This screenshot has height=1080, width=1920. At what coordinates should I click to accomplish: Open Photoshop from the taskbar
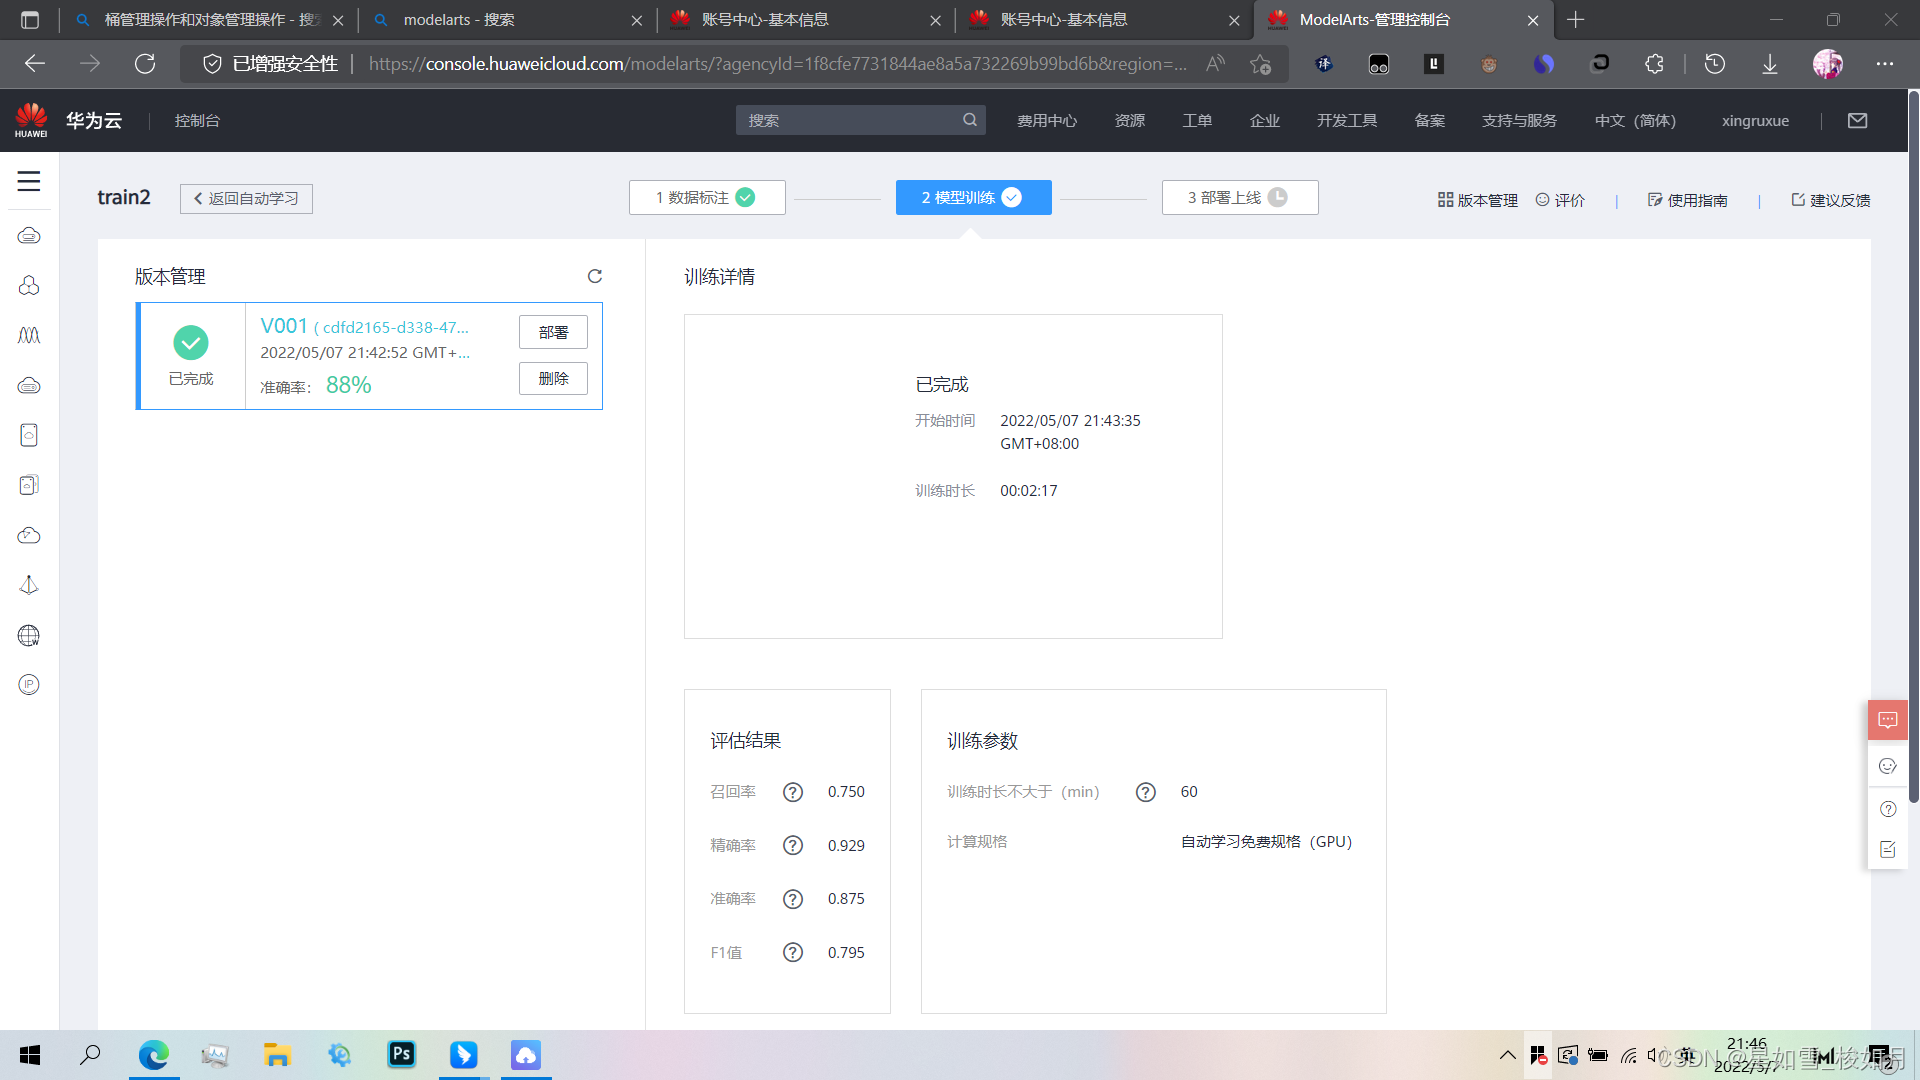[401, 1054]
